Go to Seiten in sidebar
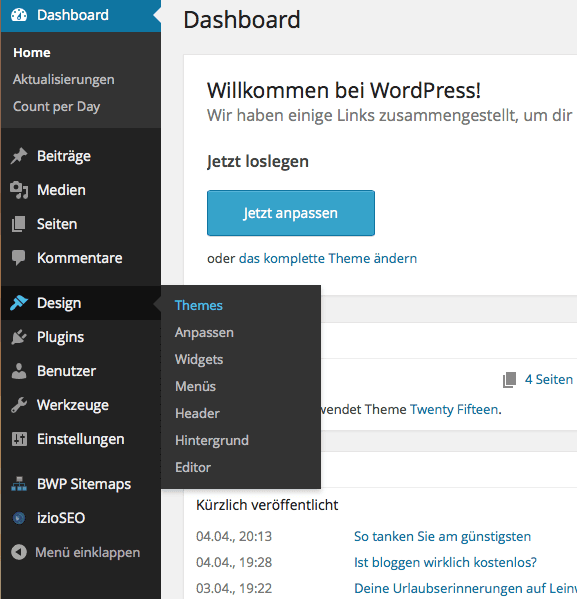This screenshot has width=577, height=599. coord(57,224)
